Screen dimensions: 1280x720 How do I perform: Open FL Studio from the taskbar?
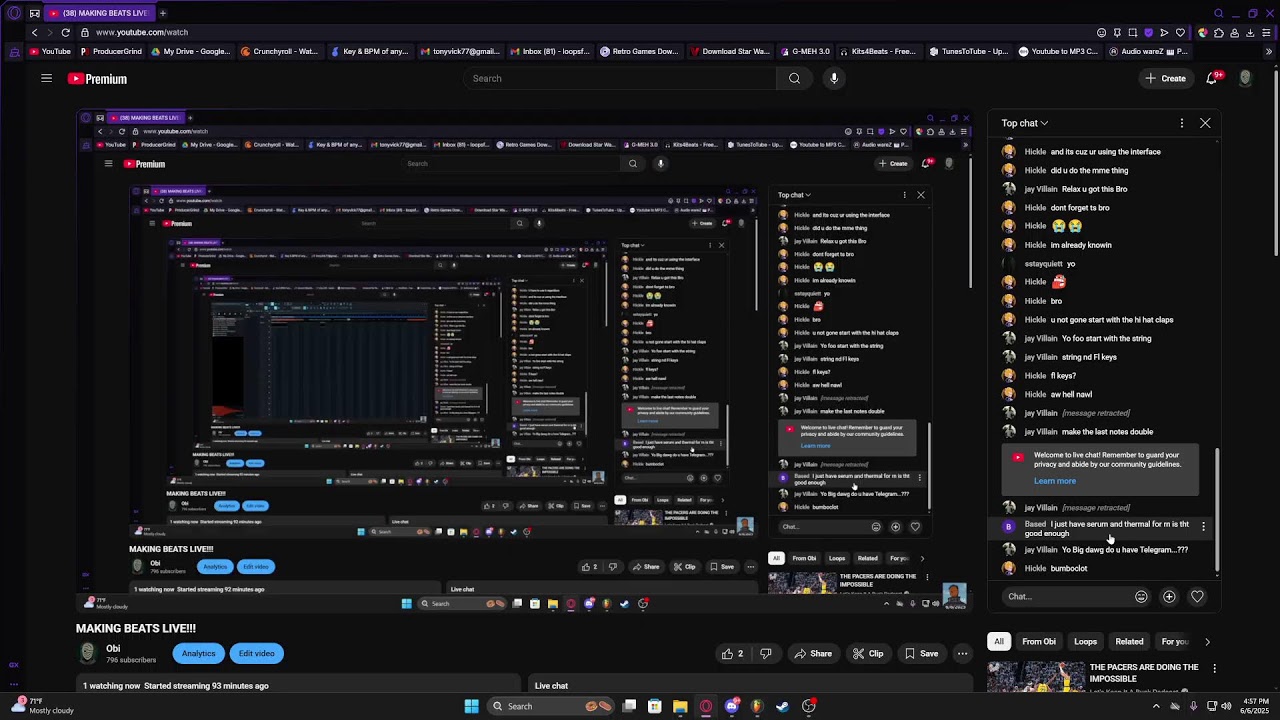click(x=756, y=706)
